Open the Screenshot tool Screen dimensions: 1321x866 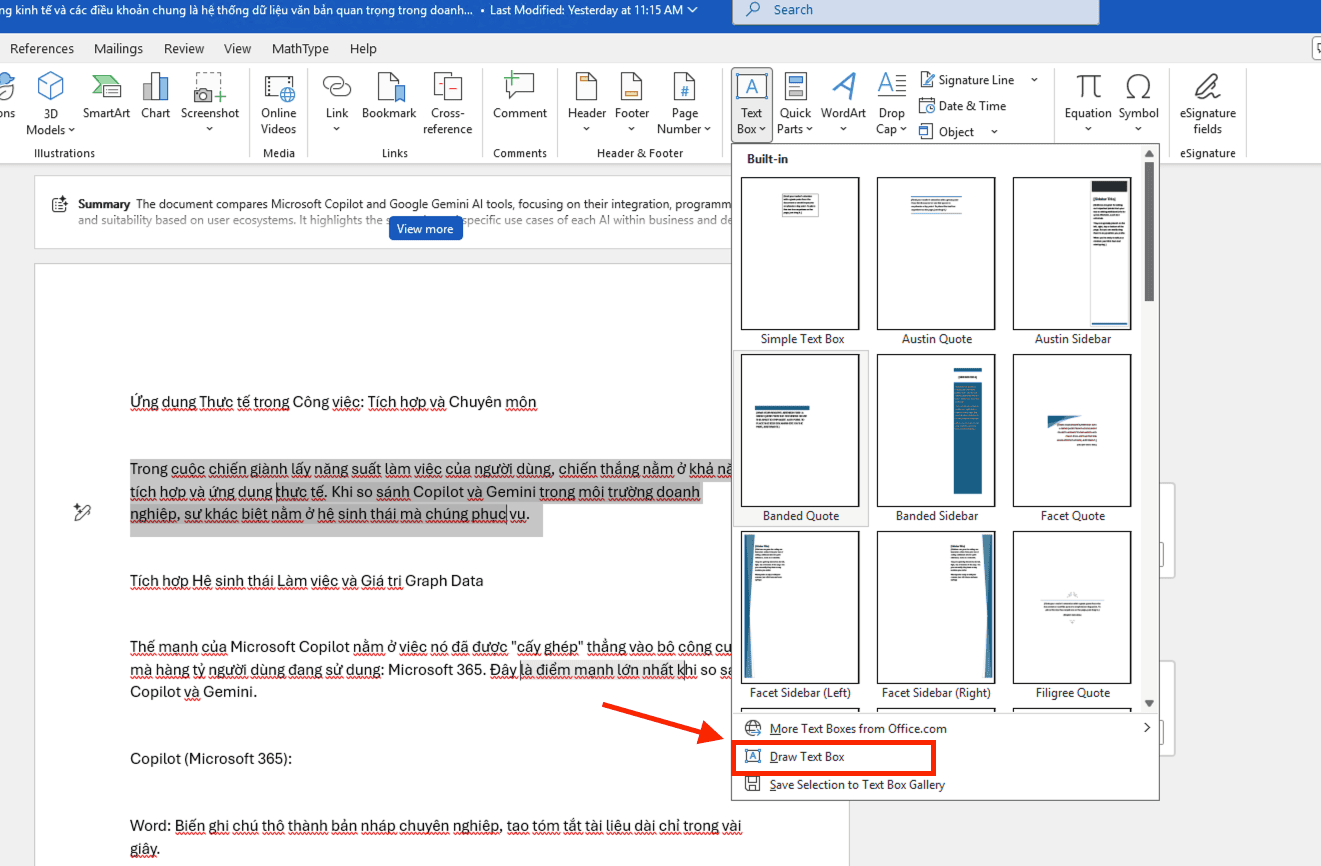pyautogui.click(x=210, y=104)
